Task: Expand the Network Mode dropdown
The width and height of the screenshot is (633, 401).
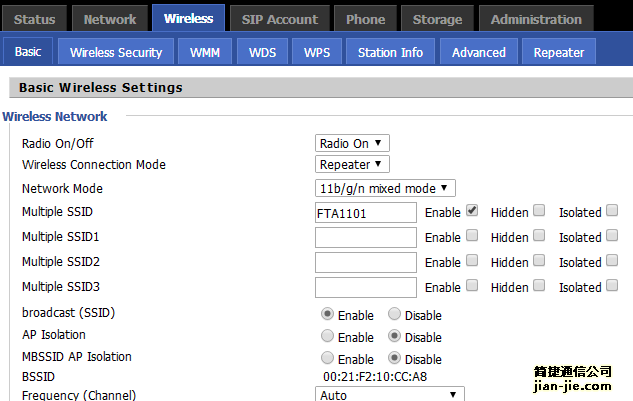Action: (x=385, y=188)
